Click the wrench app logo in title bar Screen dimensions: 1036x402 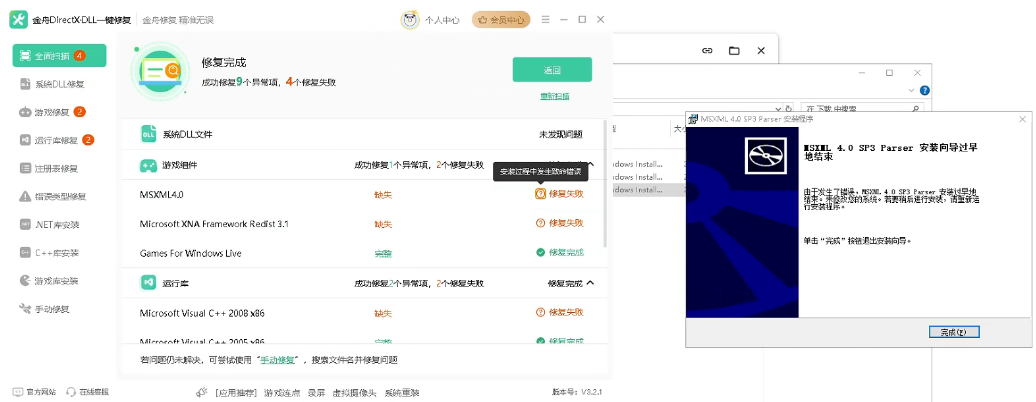[18, 20]
